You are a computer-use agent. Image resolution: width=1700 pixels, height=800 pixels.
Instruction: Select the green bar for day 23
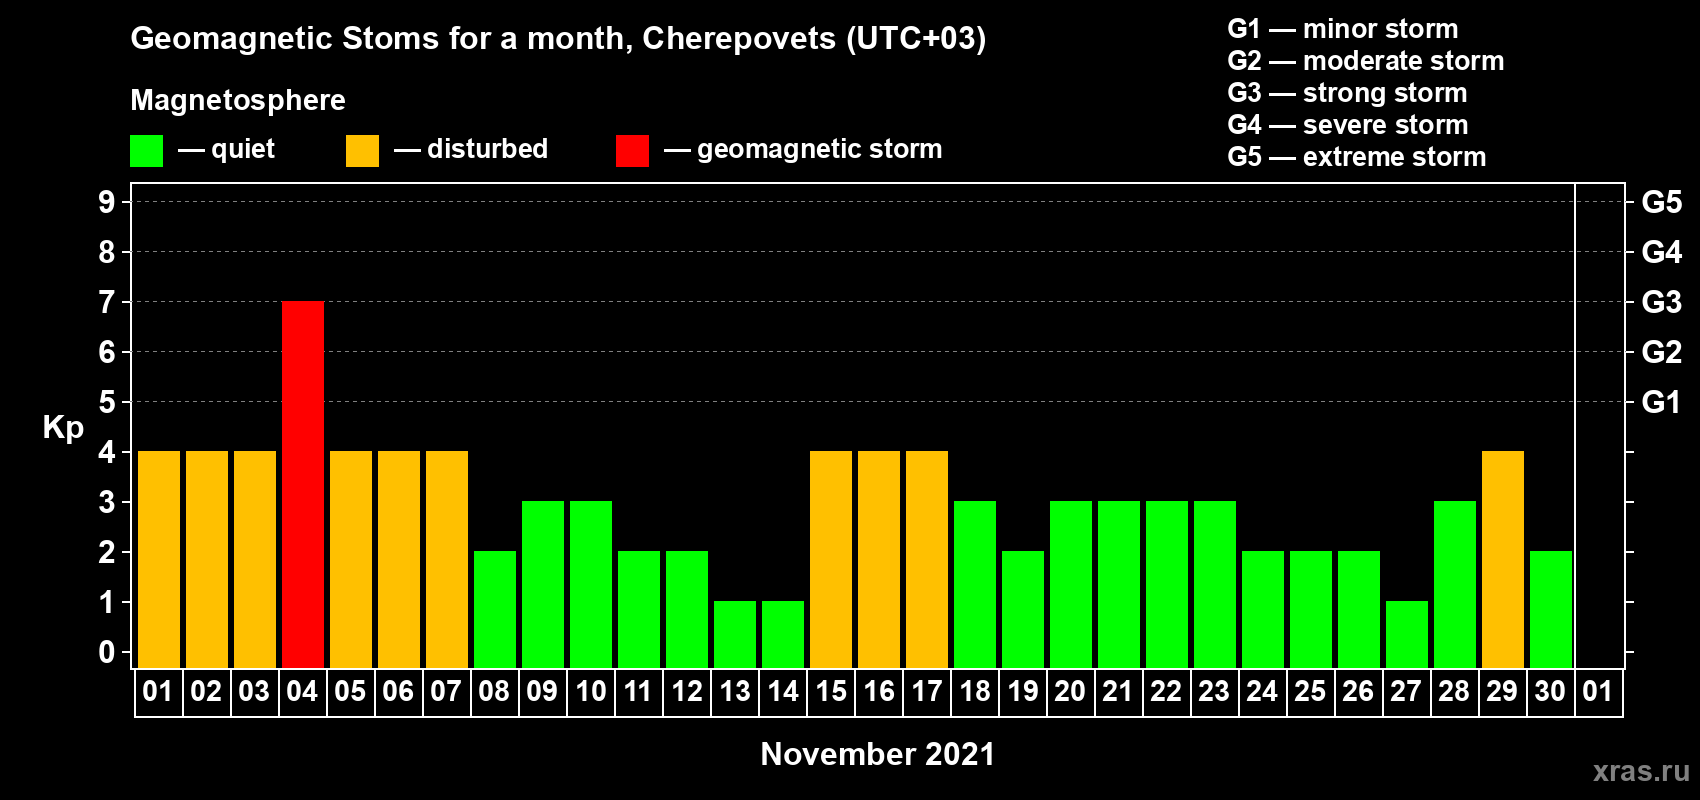1215,585
